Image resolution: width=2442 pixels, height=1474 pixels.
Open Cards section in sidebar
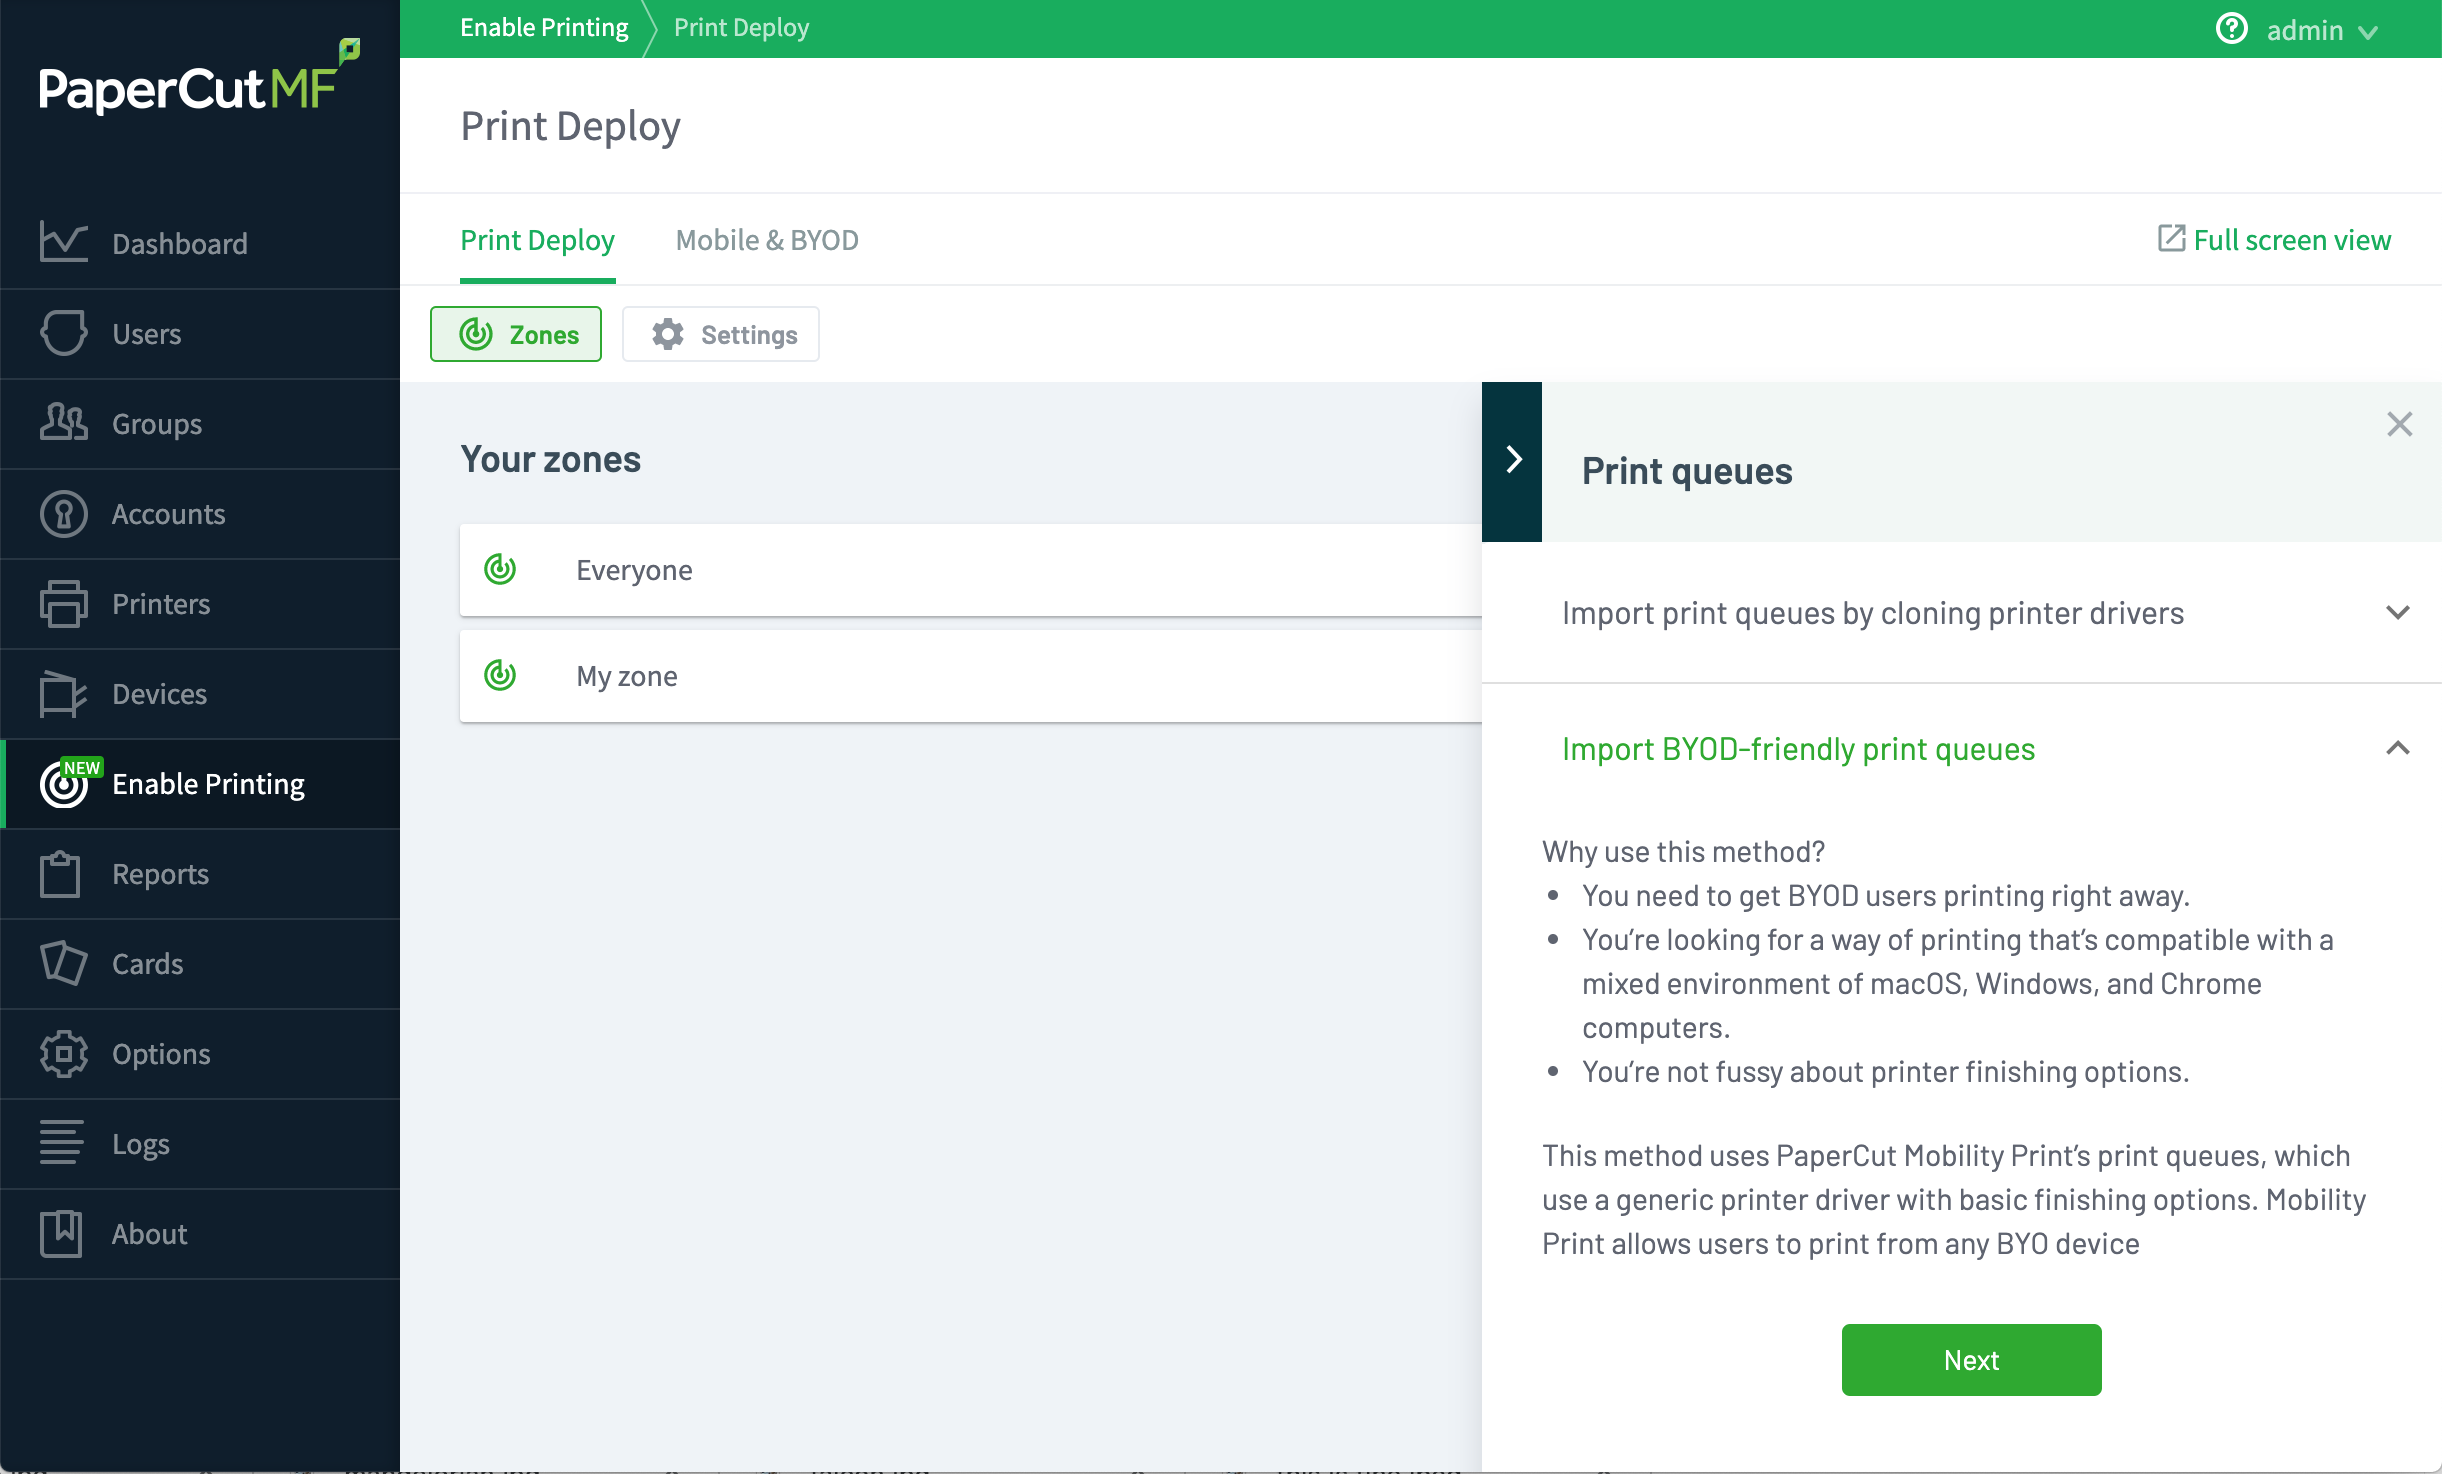pos(200,963)
